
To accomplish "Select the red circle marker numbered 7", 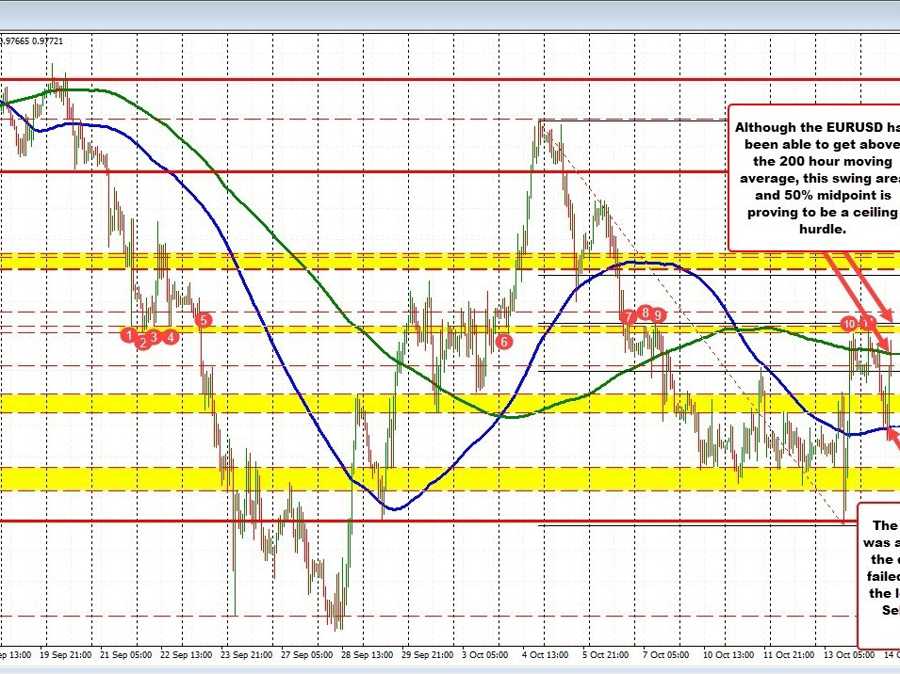I will tap(628, 316).
